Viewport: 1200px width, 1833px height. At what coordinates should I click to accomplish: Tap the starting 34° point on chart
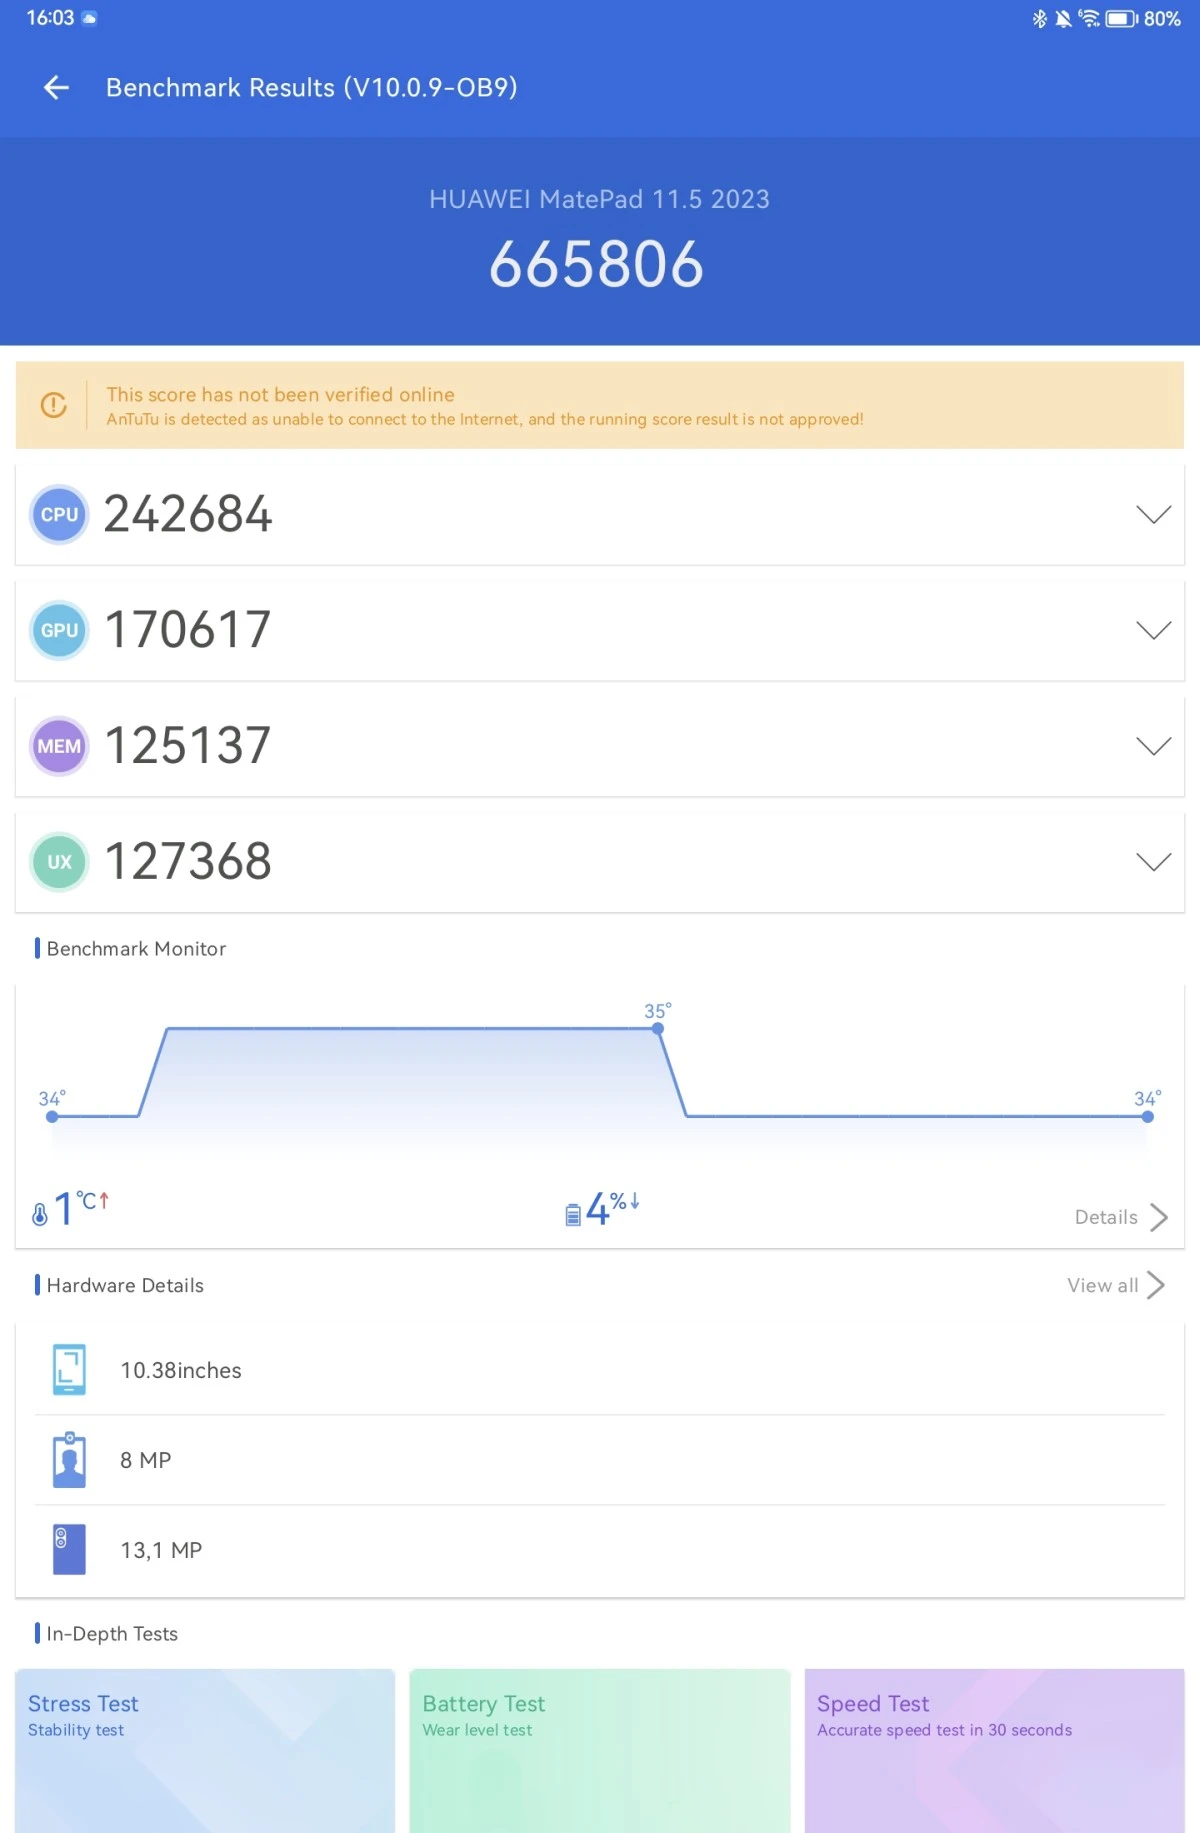pyautogui.click(x=52, y=1116)
